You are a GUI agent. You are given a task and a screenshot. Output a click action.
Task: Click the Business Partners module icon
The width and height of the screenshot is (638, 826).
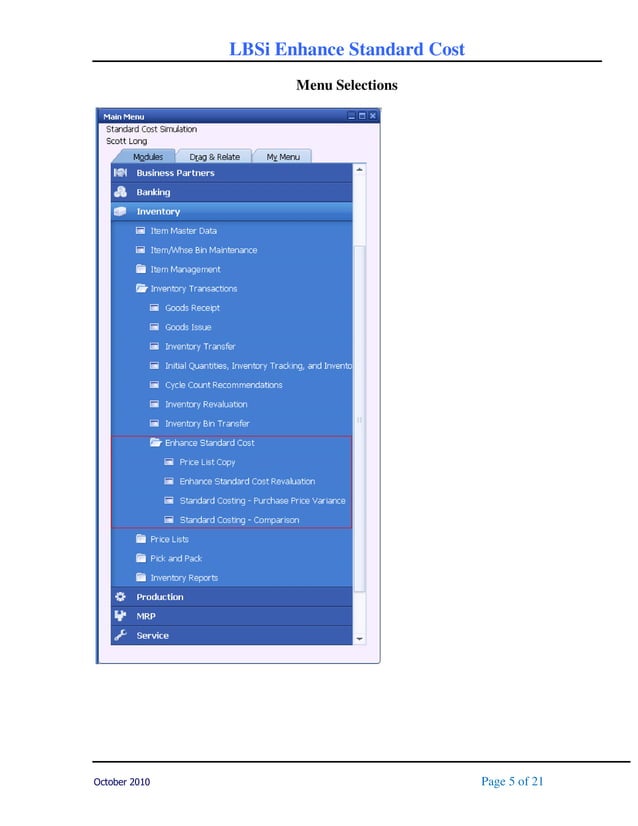click(120, 173)
